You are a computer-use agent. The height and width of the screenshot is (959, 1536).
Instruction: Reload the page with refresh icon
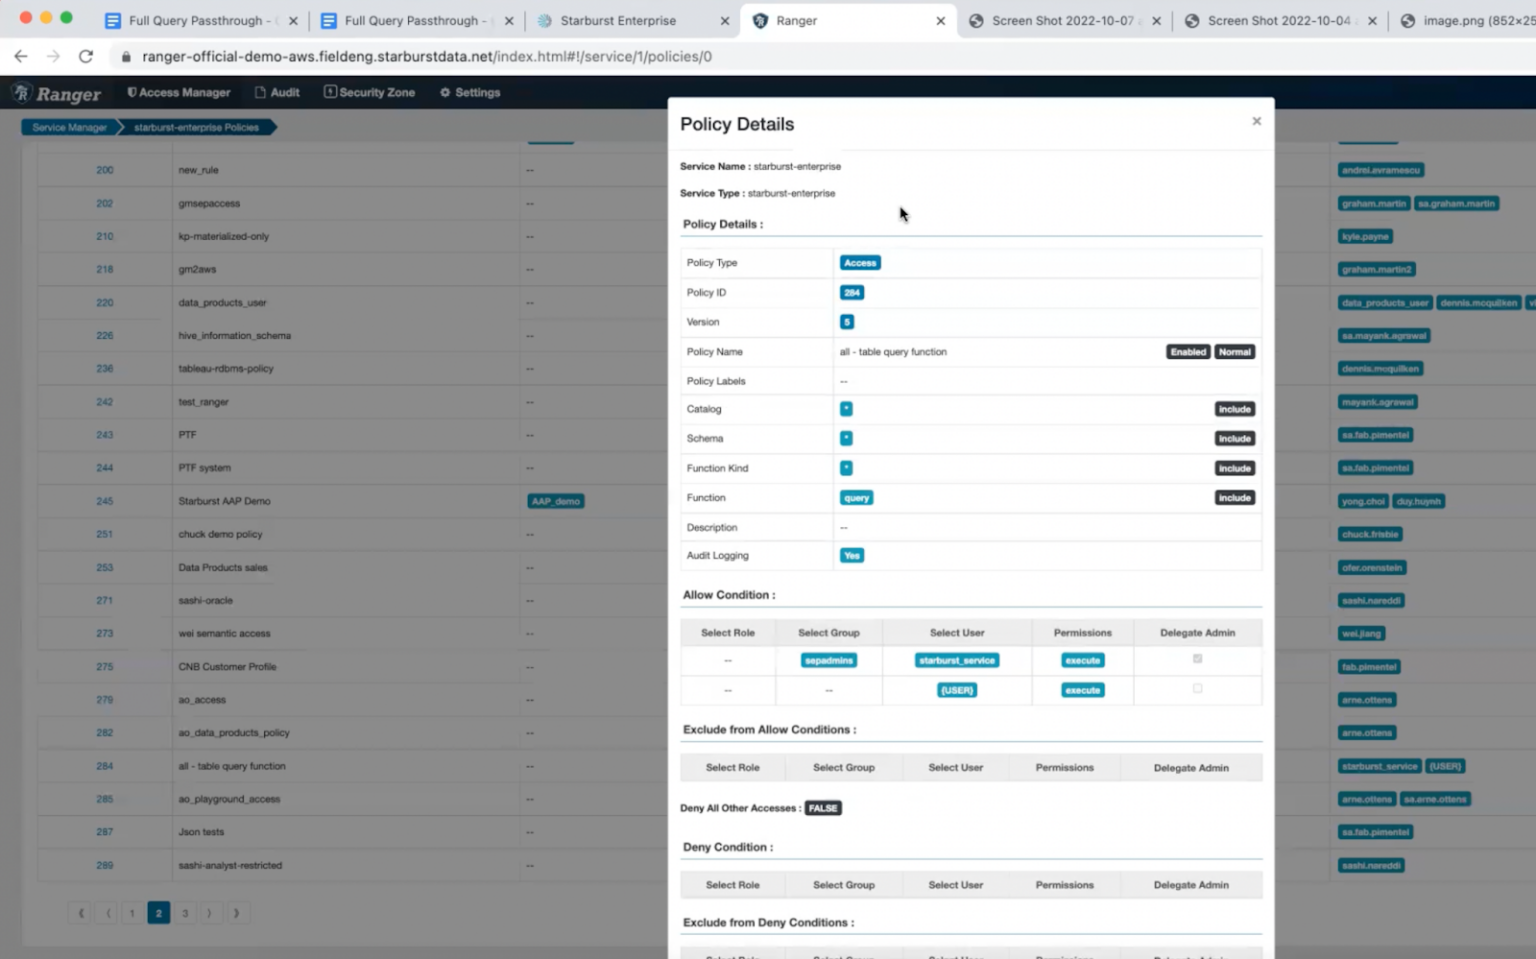click(86, 57)
